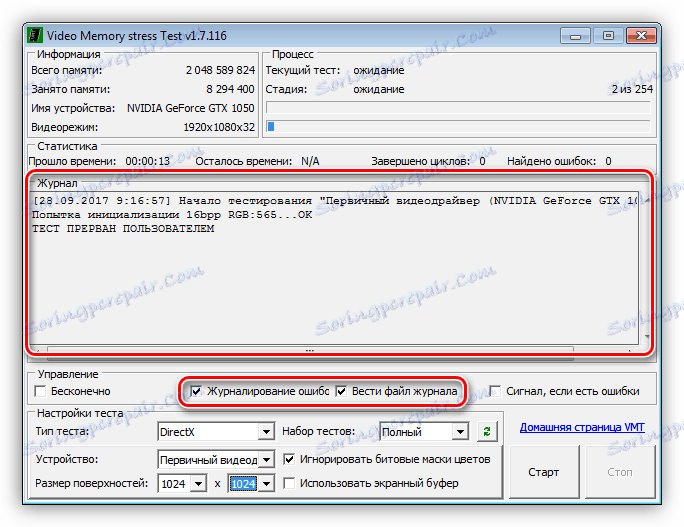
Task: Click the used memory value 8 294 400
Action: (x=230, y=89)
